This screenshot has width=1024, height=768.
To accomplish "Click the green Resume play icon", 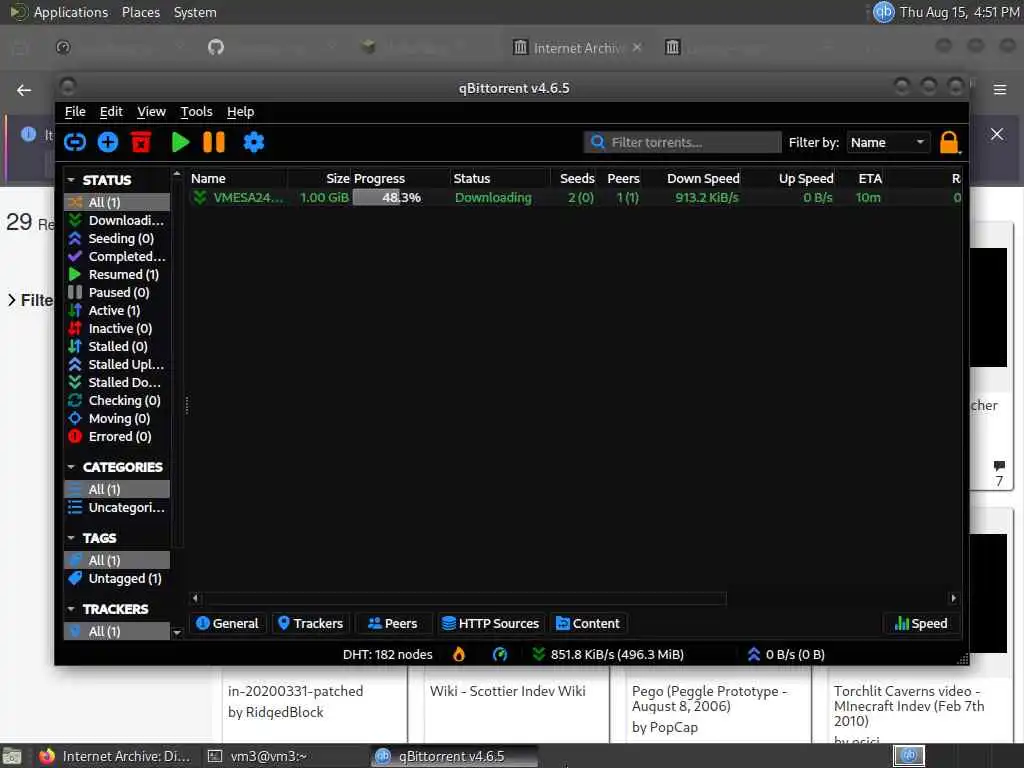I will tap(180, 142).
